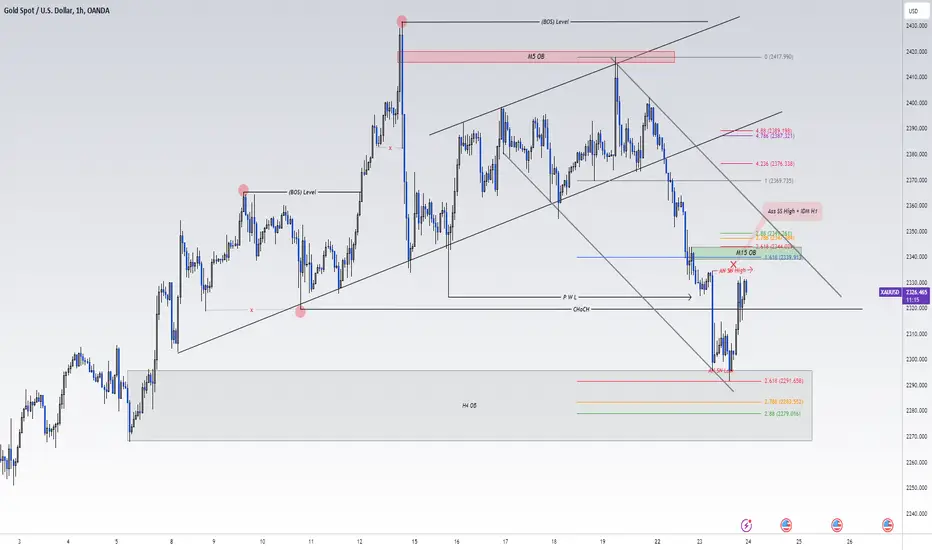Screen dimensions: 932x550
Task: Select the Fib label 0 (2417.990)
Action: pos(779,57)
